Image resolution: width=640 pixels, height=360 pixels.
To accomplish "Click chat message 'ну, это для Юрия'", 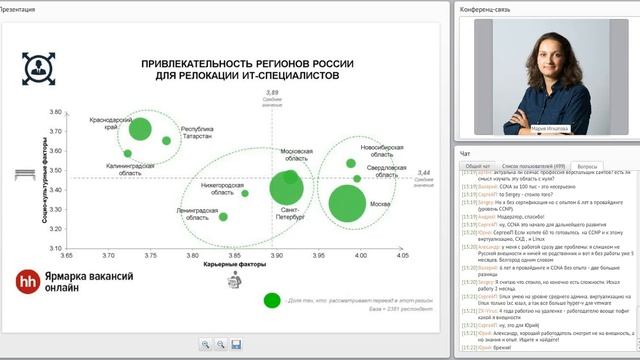I will point(519,325).
